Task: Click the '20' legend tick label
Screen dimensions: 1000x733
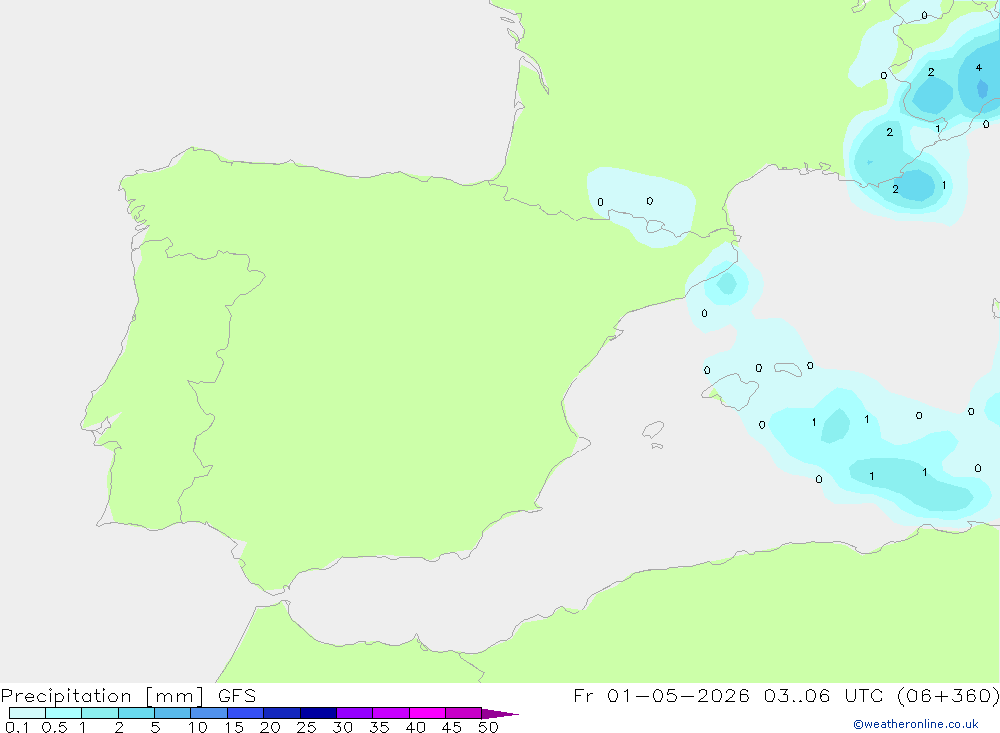Action: tap(270, 727)
